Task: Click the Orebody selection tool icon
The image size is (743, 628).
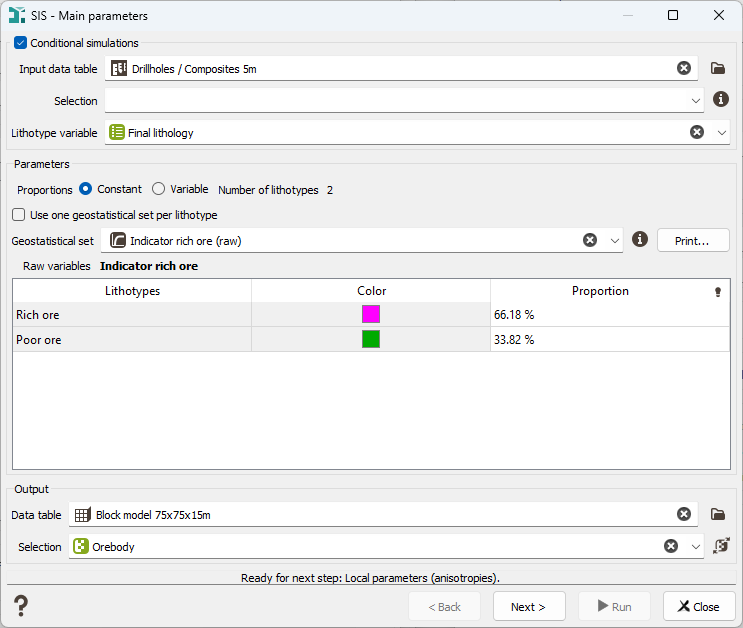Action: (721, 546)
